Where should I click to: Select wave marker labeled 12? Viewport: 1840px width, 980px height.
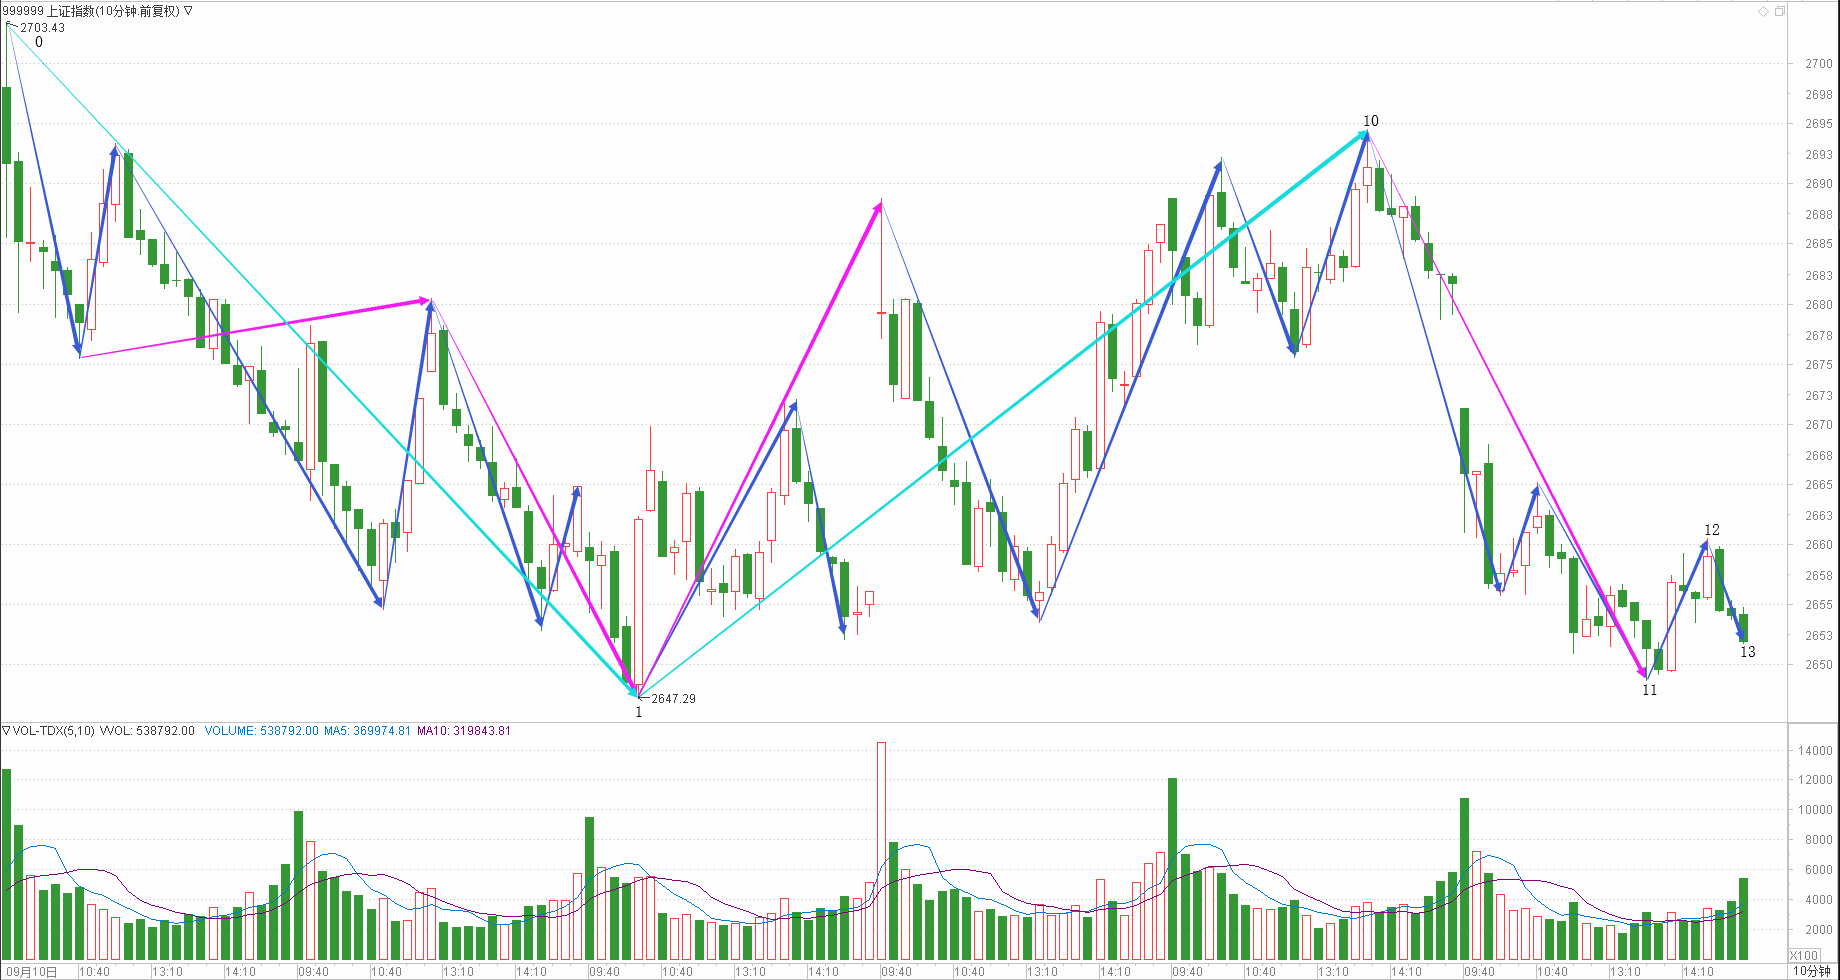(1712, 530)
